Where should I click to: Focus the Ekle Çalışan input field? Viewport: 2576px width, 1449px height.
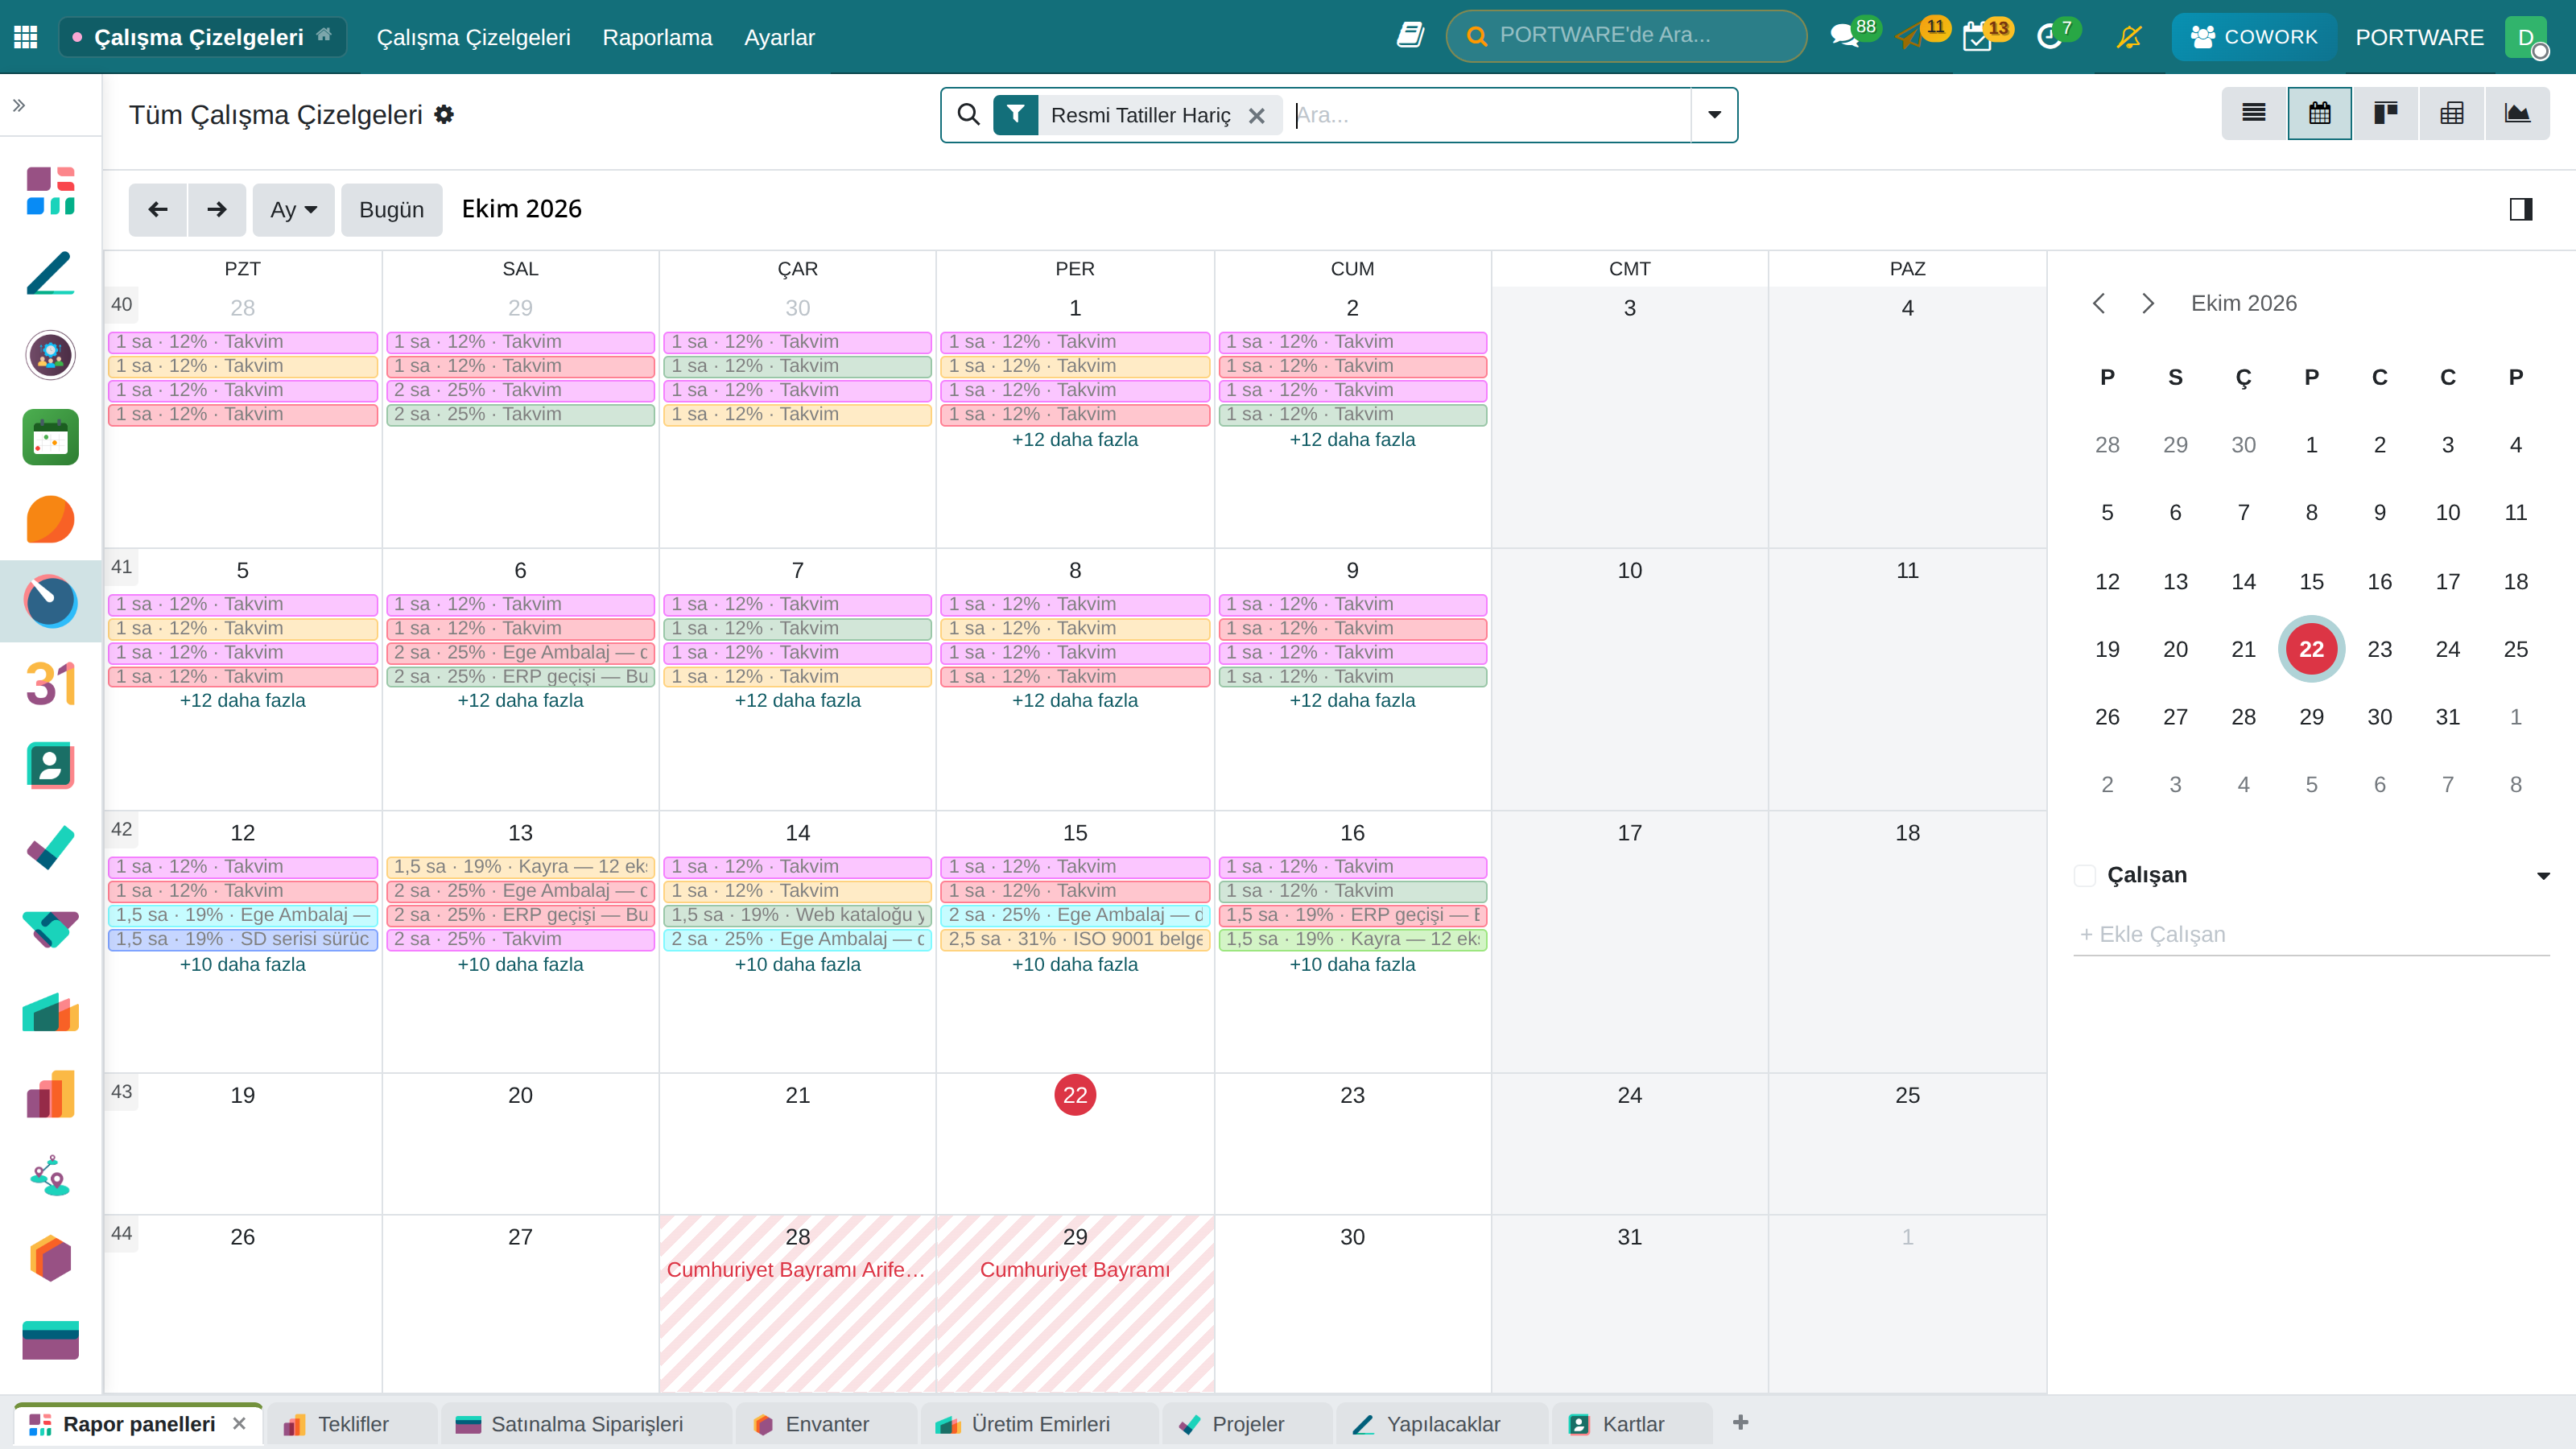pos(2311,934)
